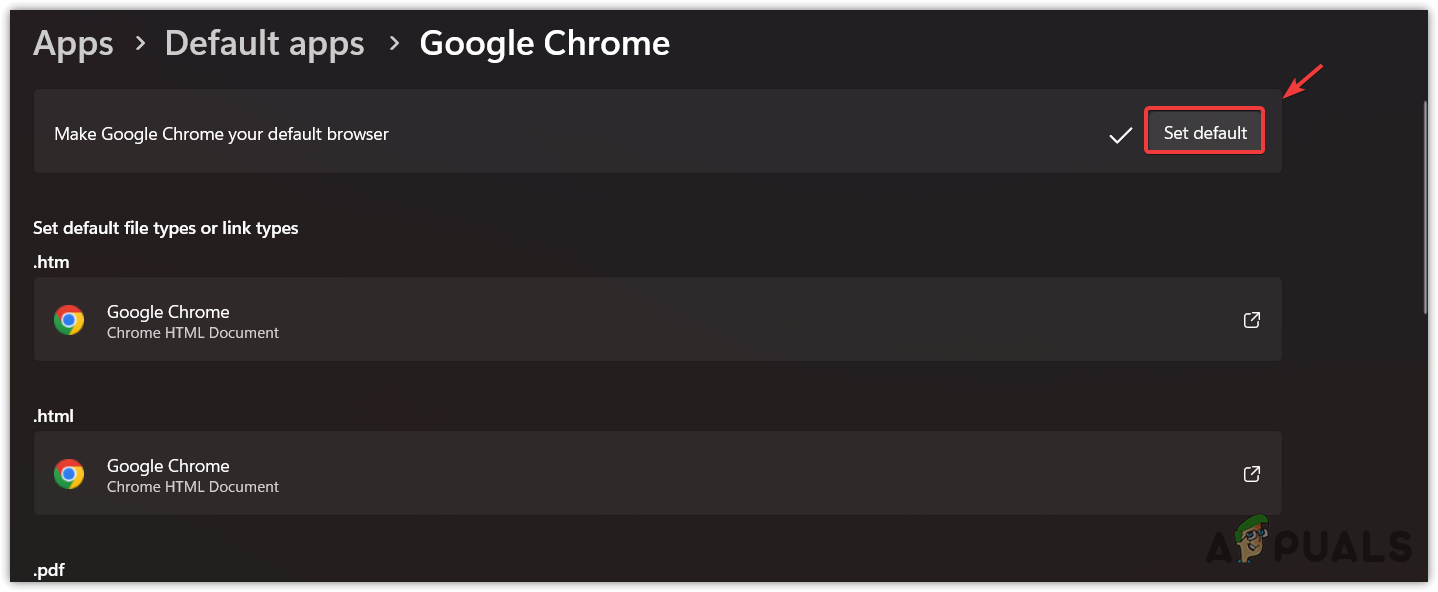Image resolution: width=1438 pixels, height=592 pixels.
Task: Click the .html file type label
Action: pos(54,416)
